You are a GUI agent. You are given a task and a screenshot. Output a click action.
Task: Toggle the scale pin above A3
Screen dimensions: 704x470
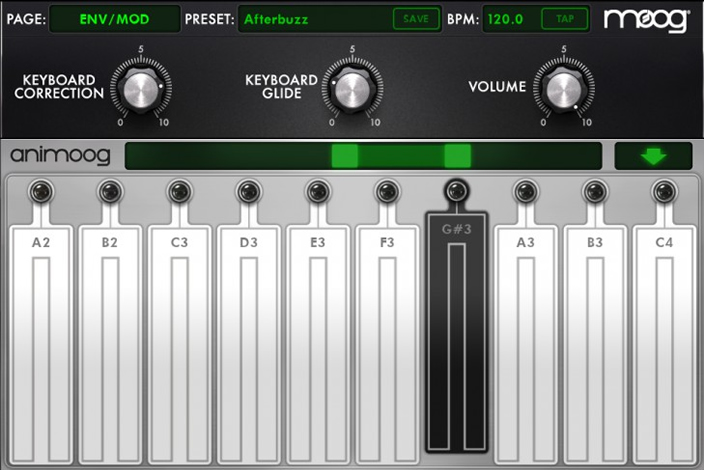click(x=526, y=192)
